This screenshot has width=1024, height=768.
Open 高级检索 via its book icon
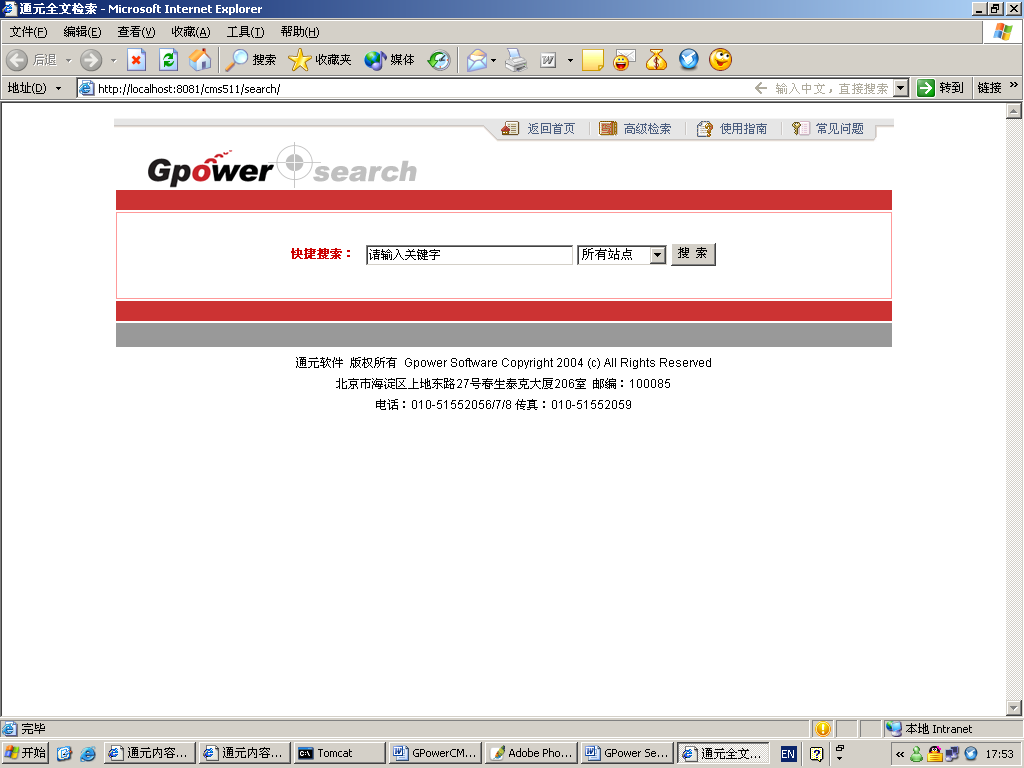pyautogui.click(x=607, y=128)
